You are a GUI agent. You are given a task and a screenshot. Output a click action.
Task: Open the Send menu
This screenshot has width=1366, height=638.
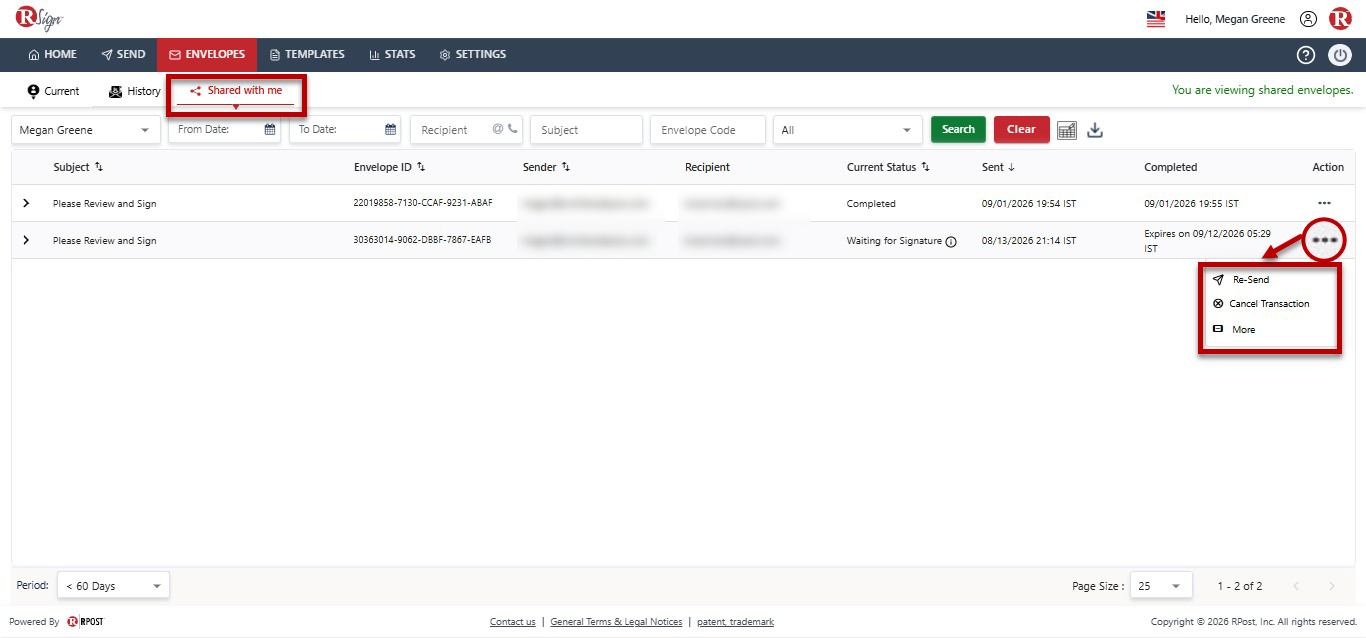[123, 55]
